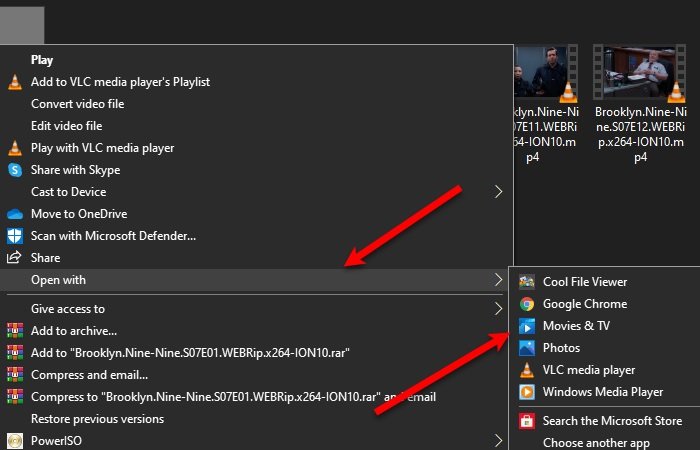Image resolution: width=700 pixels, height=450 pixels.
Task: Click the VLC cone icon beside Play with VLC
Action: (x=15, y=148)
